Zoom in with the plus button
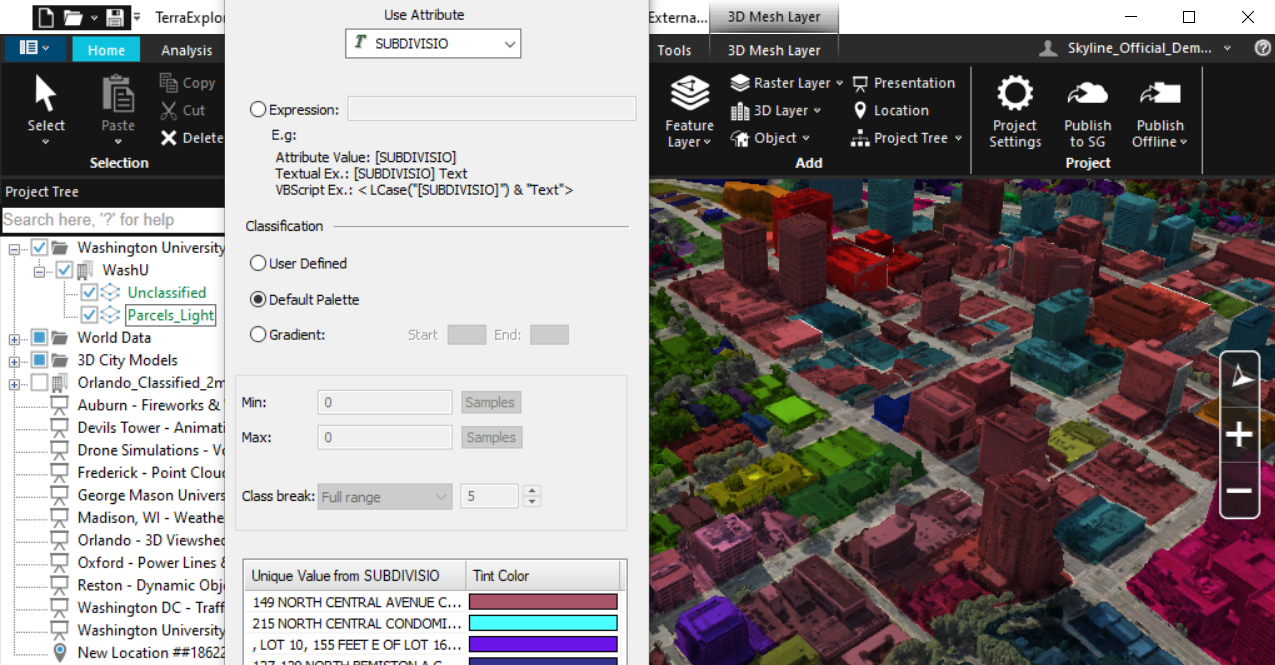The image size is (1275, 665). pos(1240,435)
